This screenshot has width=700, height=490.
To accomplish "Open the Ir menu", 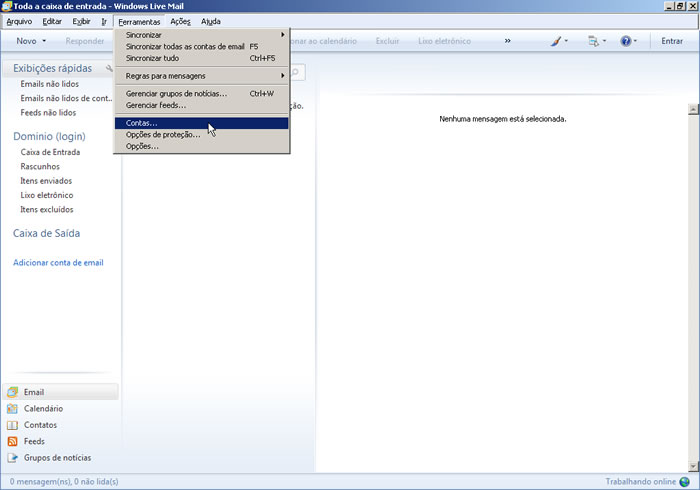I will (x=104, y=21).
